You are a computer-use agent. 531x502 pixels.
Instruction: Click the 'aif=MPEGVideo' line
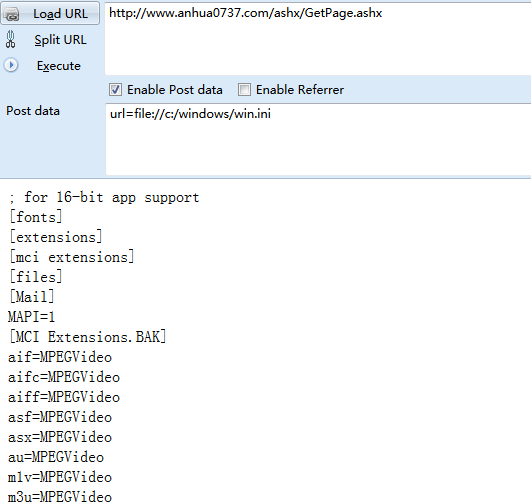click(x=60, y=357)
